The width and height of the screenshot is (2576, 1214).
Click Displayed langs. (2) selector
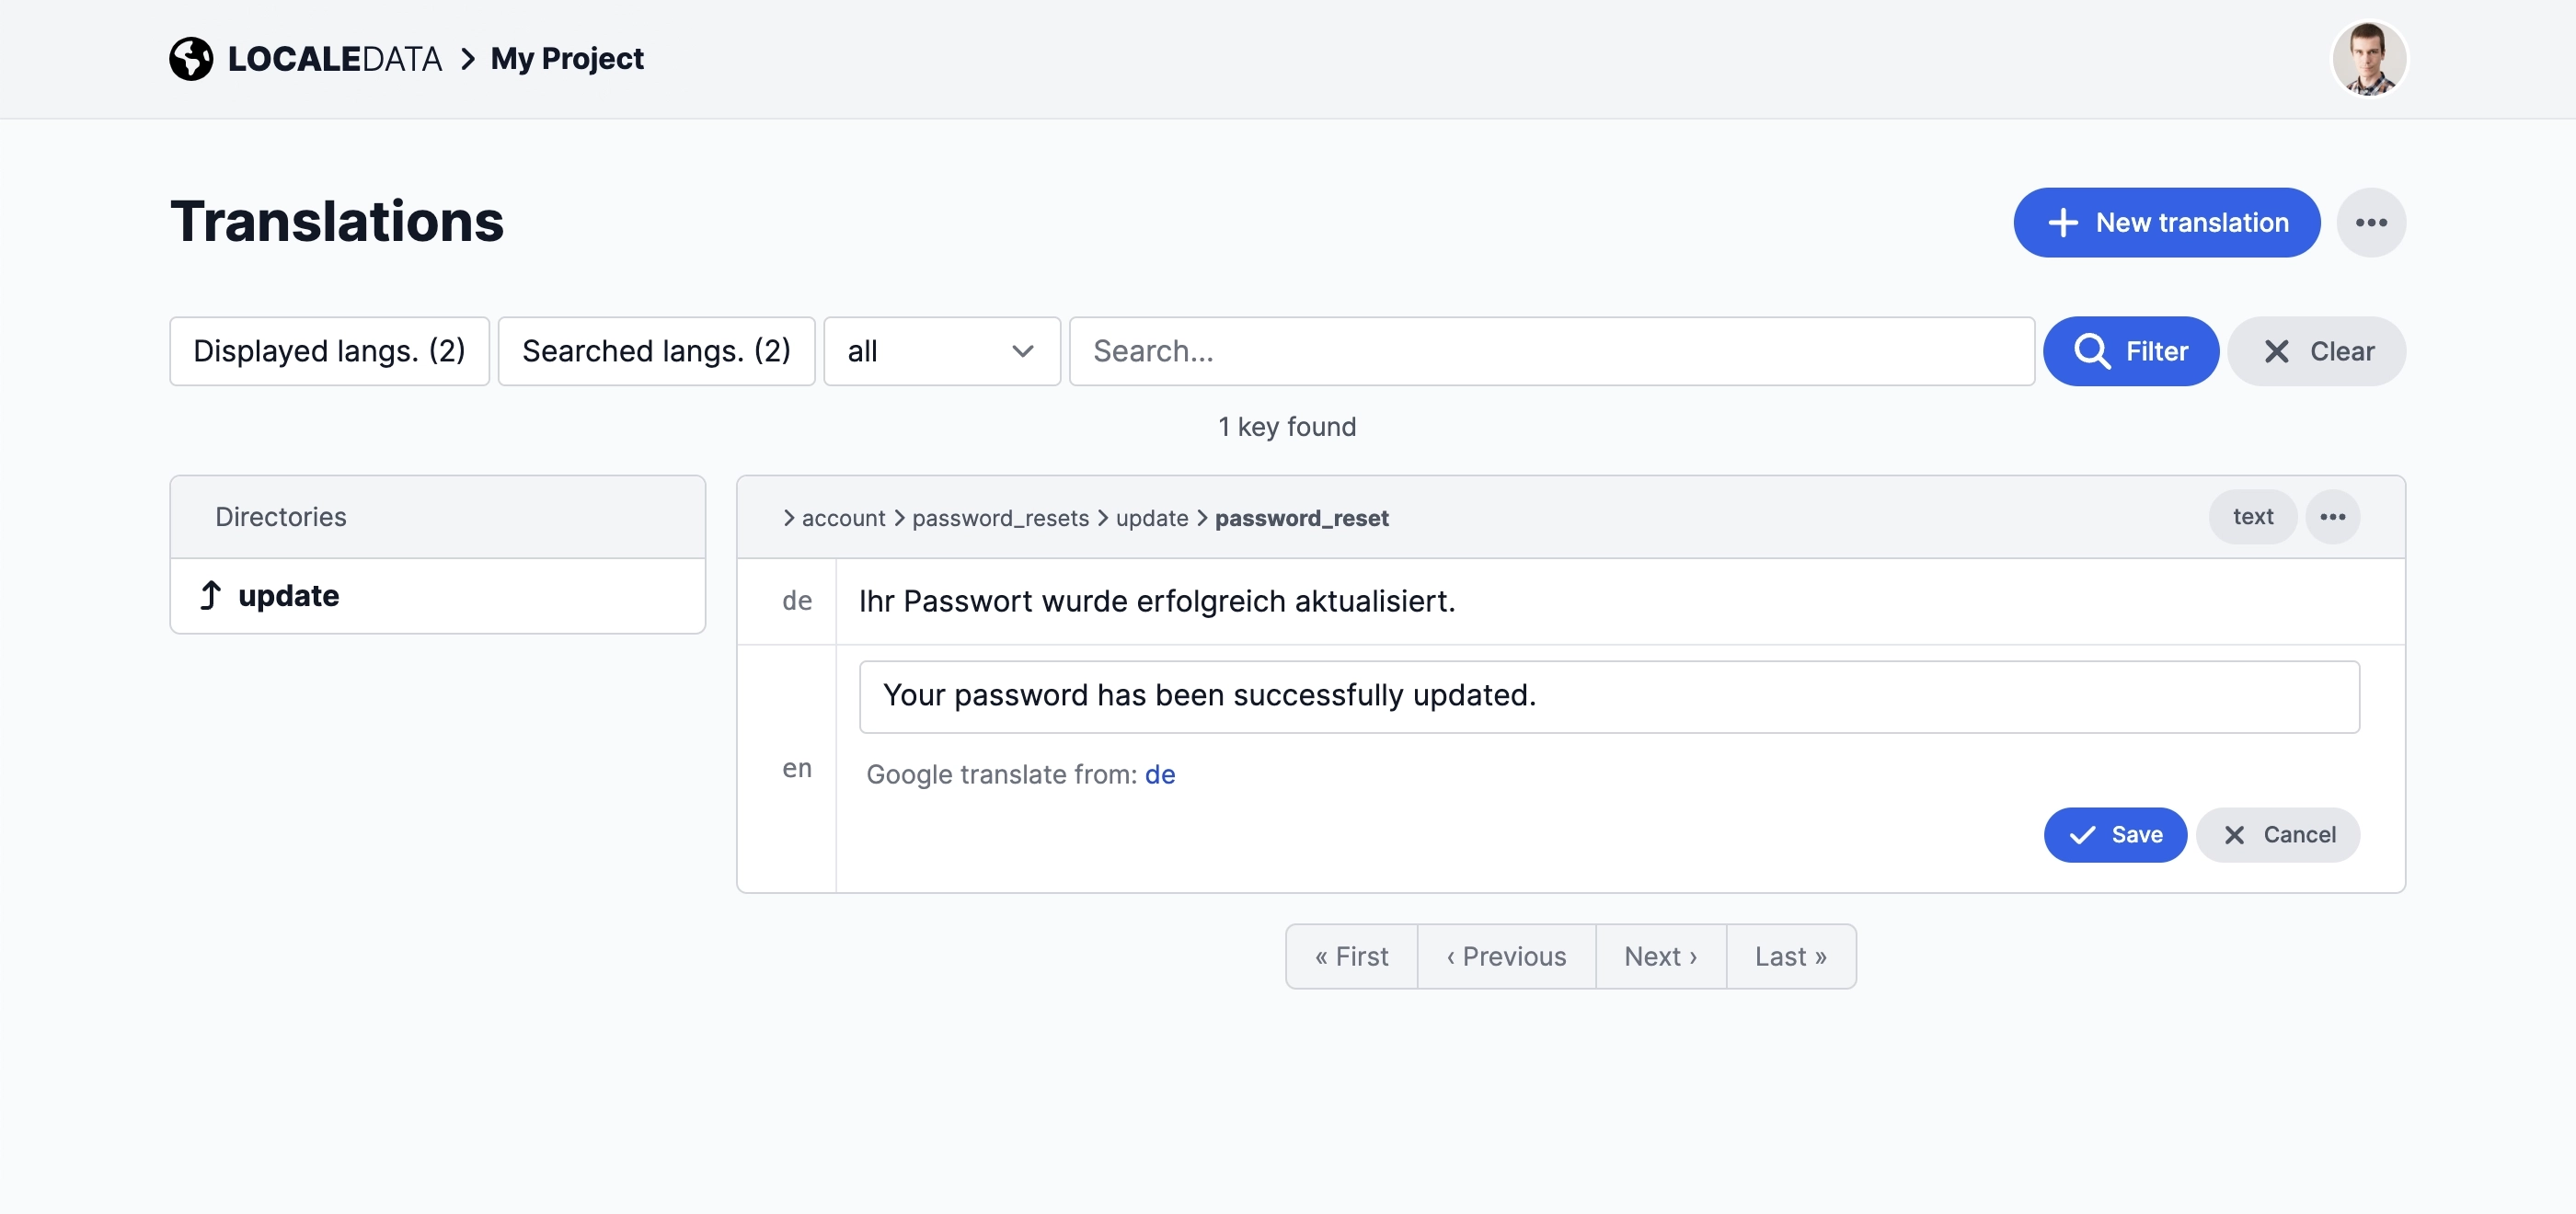[x=330, y=349]
